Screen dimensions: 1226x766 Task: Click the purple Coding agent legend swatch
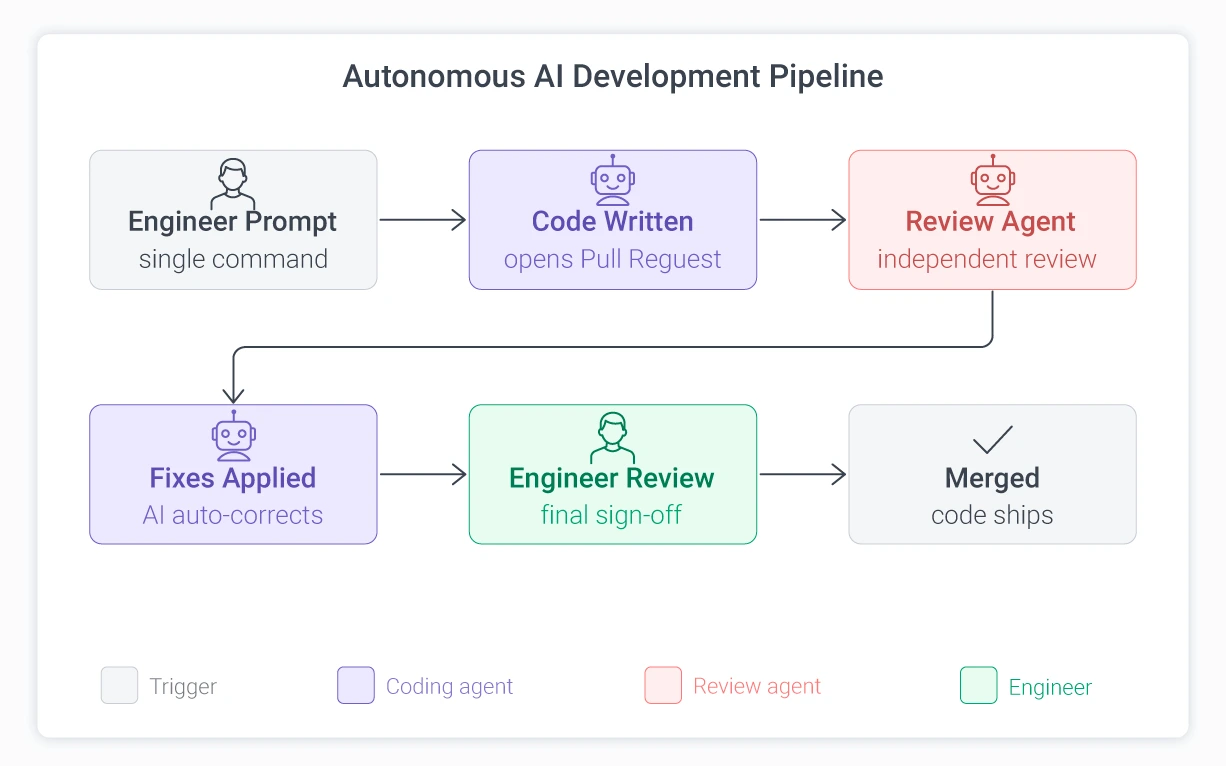tap(356, 686)
